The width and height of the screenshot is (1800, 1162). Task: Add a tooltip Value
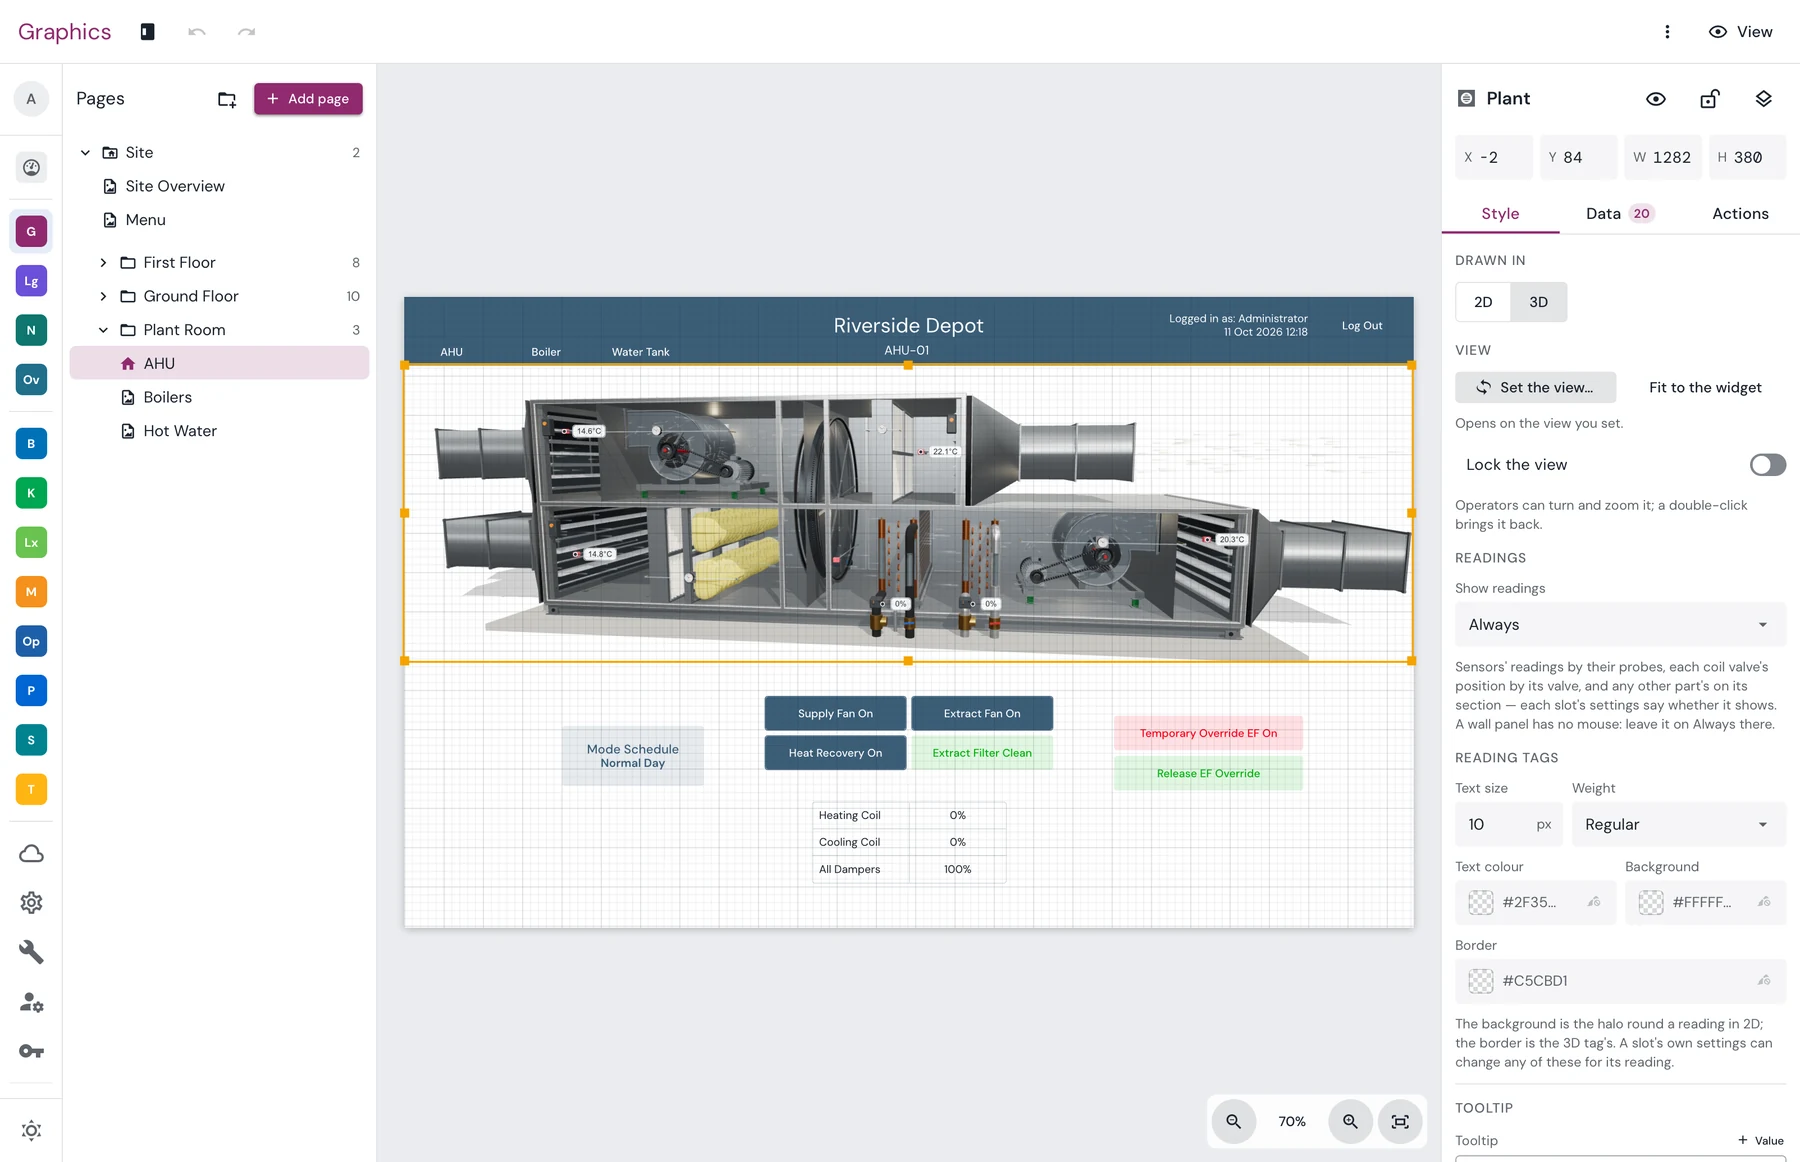pos(1761,1141)
